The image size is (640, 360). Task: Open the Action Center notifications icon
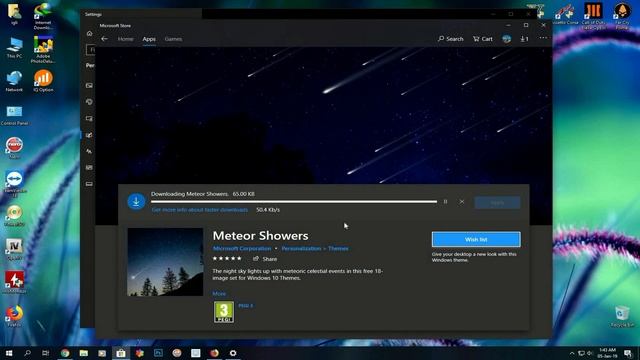pos(628,353)
